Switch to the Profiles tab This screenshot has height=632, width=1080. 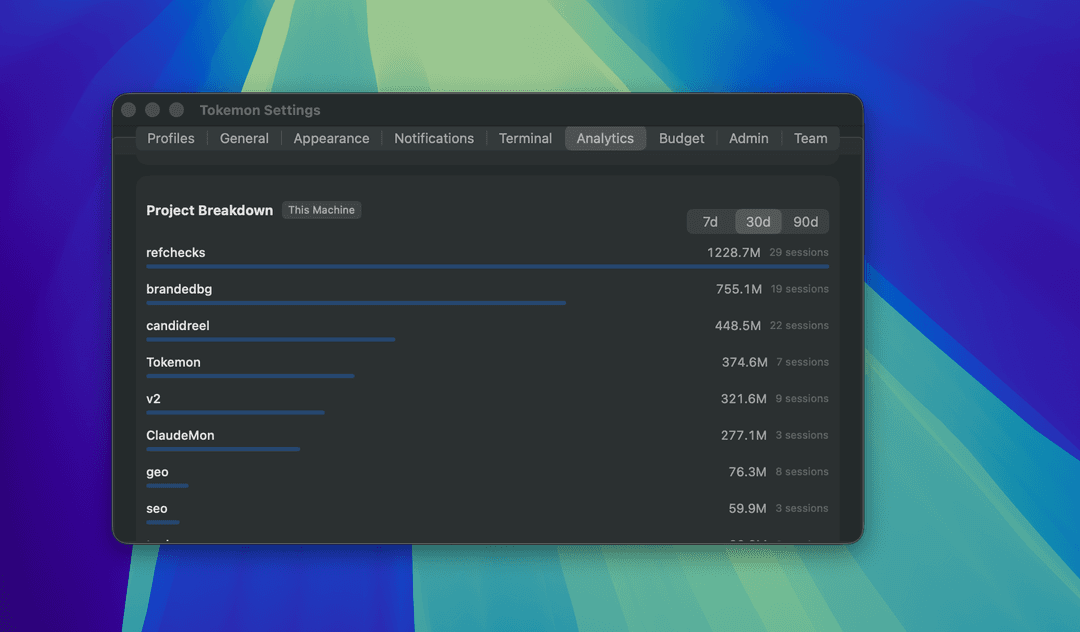pos(170,138)
